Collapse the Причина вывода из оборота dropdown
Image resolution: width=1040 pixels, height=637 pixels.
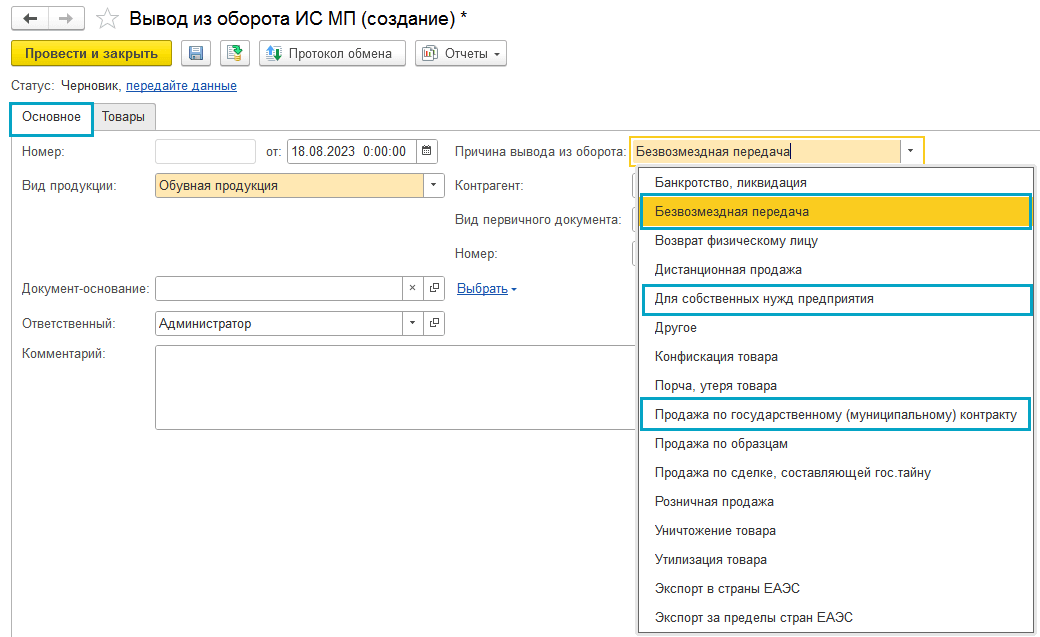tap(911, 152)
